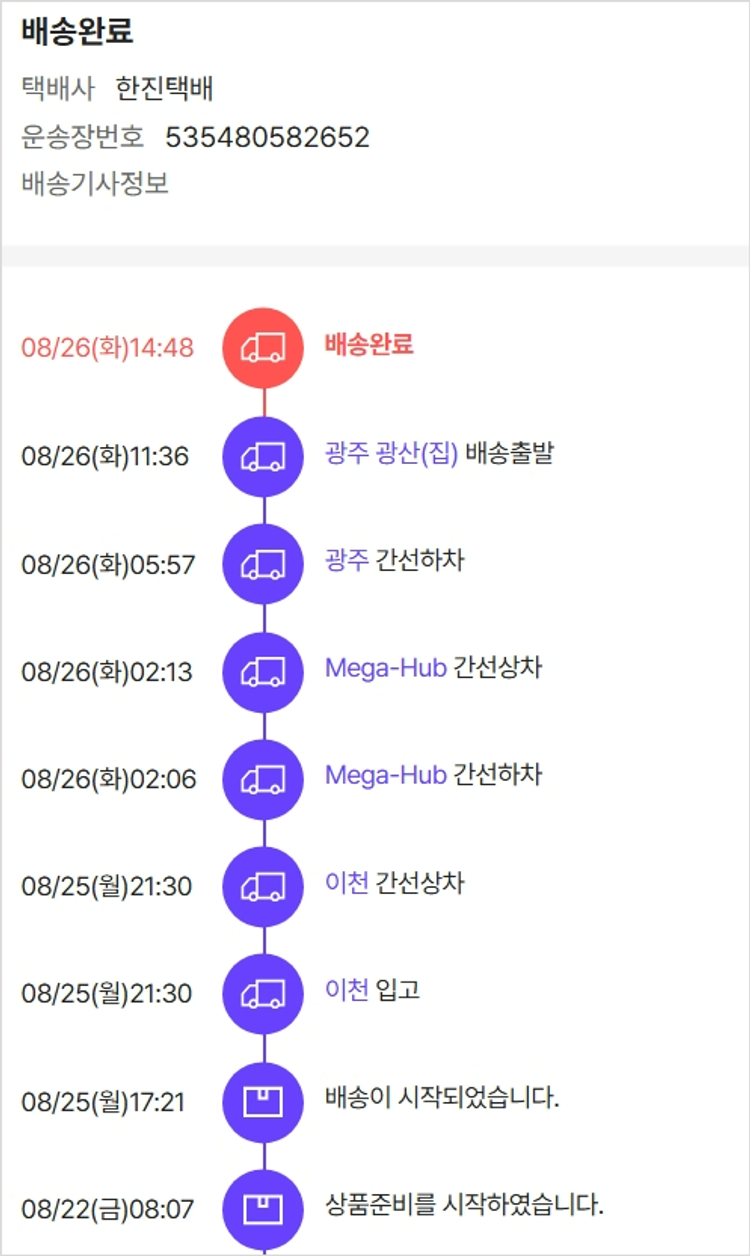Click truck icon beside Mega-Hub 간선하차
Image resolution: width=750 pixels, height=1256 pixels.
(x=263, y=778)
